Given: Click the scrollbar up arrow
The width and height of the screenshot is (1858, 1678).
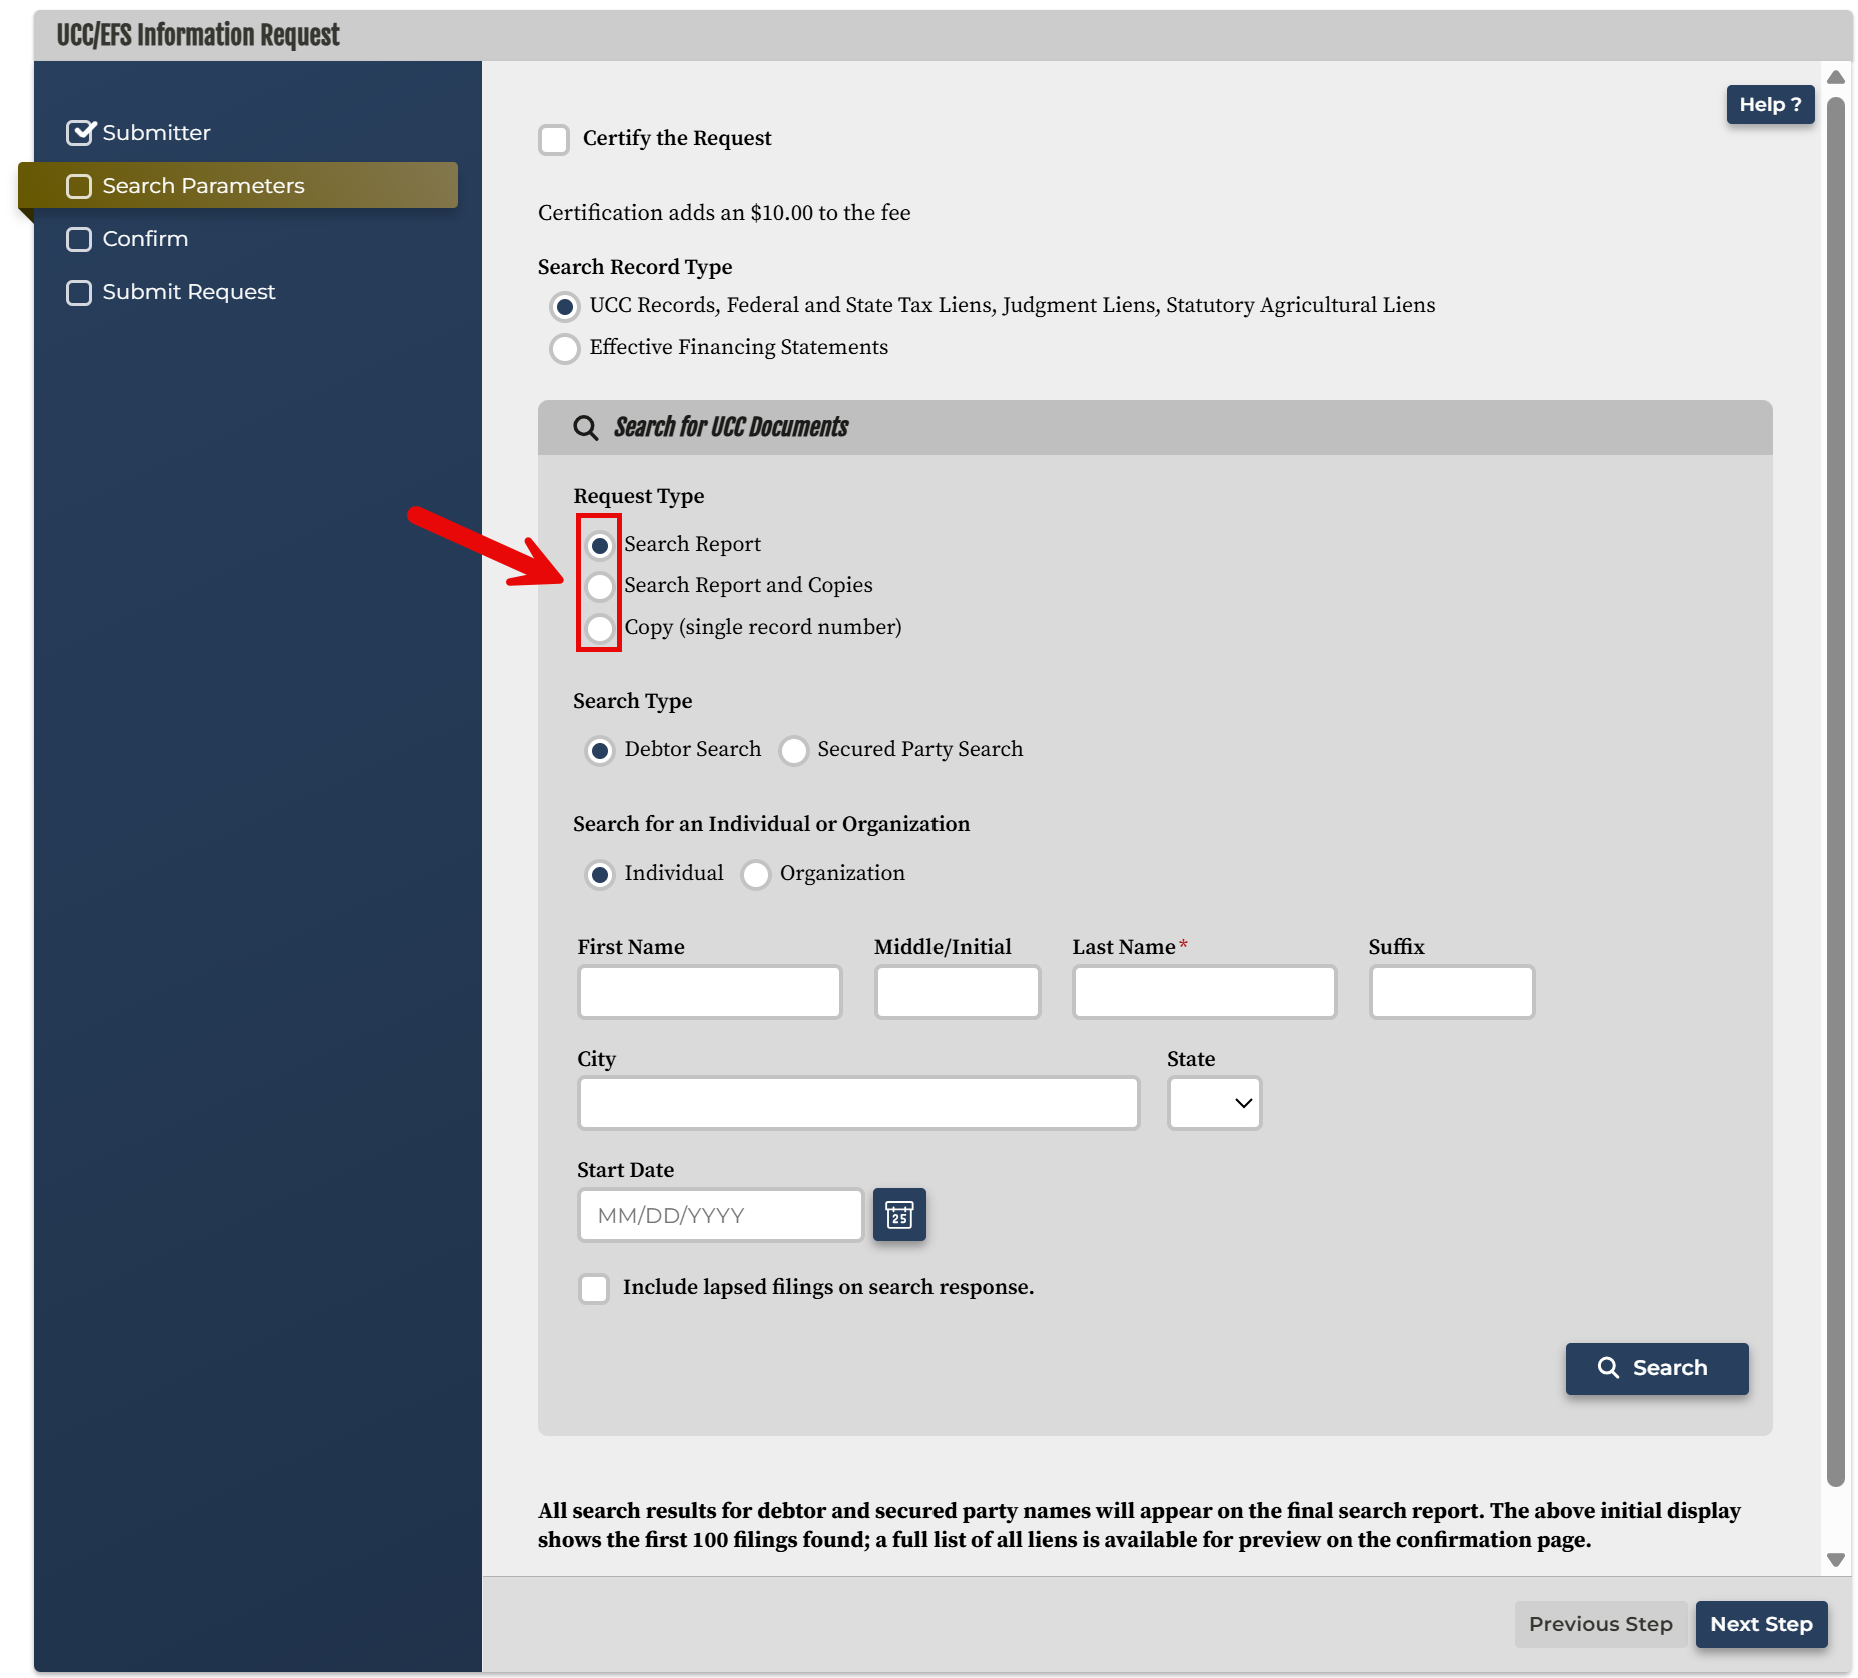Looking at the screenshot, I should pyautogui.click(x=1835, y=77).
